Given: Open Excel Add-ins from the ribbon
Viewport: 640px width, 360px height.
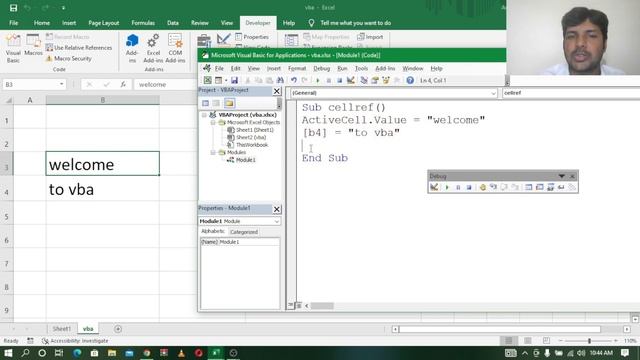Looking at the screenshot, I should click(153, 48).
